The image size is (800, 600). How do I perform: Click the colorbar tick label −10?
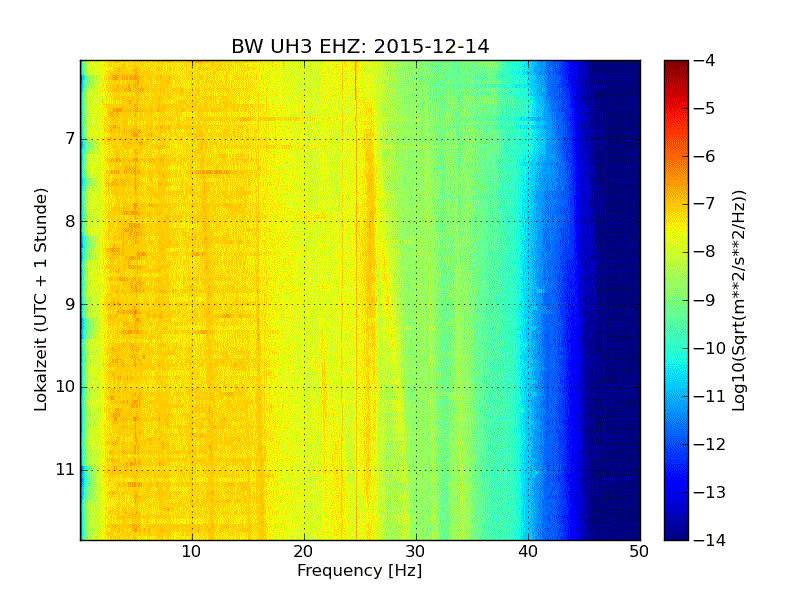(710, 348)
